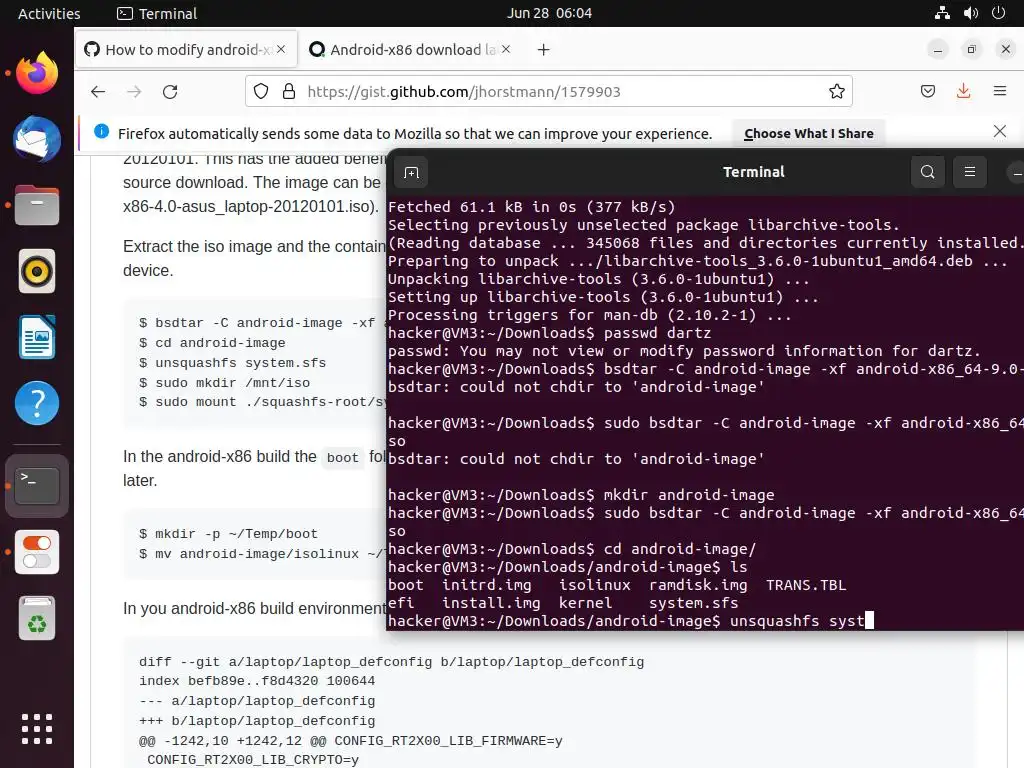Click the network status icon in top bar
The width and height of the screenshot is (1024, 768).
942,13
